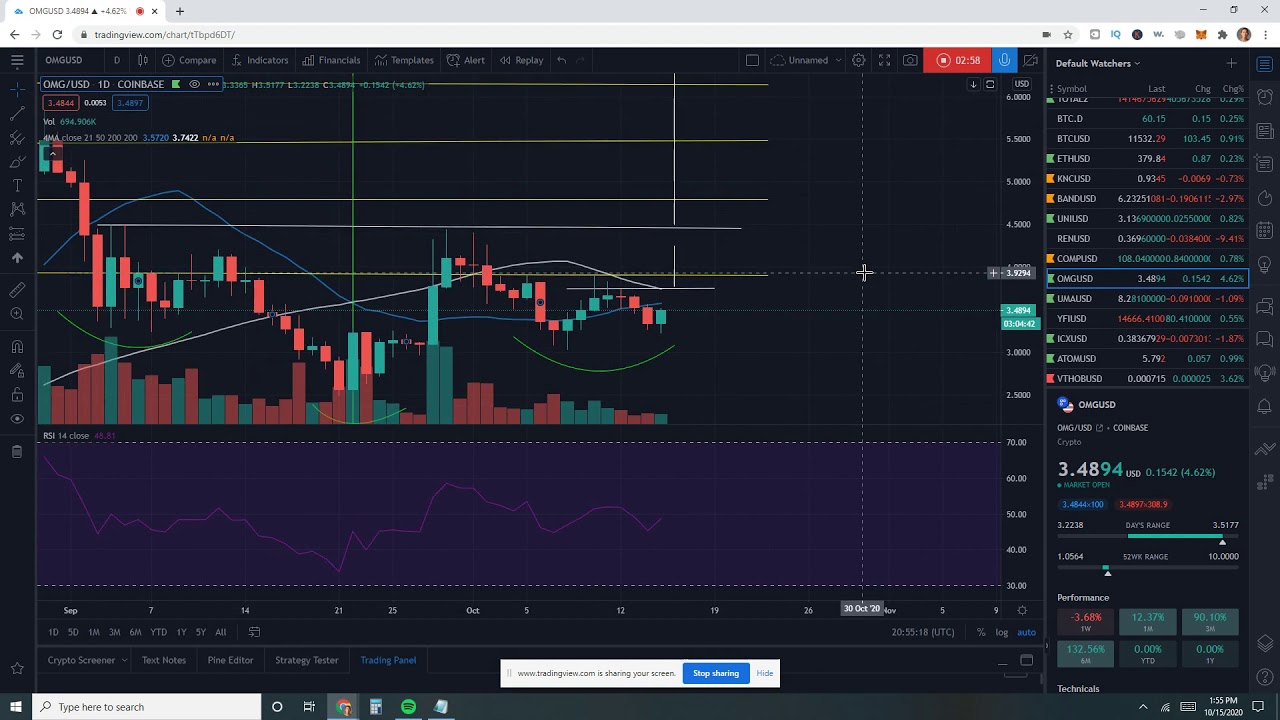The image size is (1280, 720).
Task: Open the trash remove drawings tool
Action: tap(17, 452)
